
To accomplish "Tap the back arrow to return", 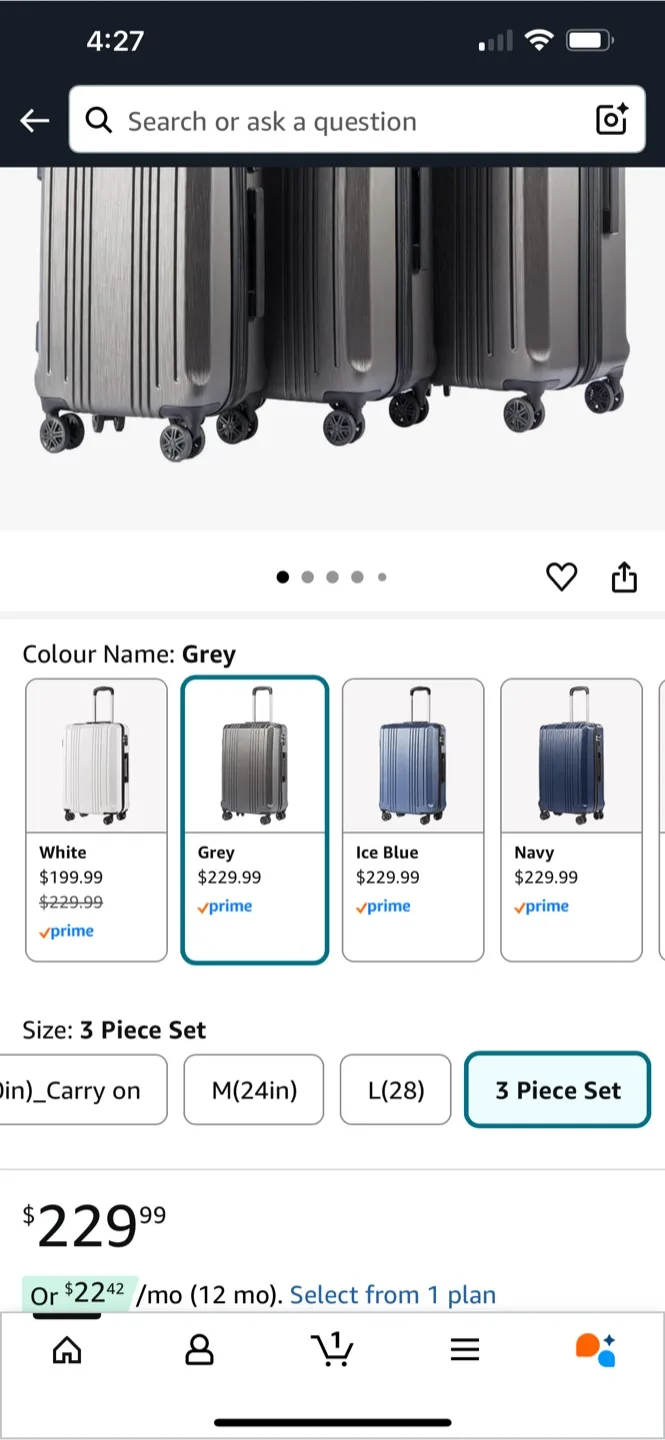I will pyautogui.click(x=34, y=120).
